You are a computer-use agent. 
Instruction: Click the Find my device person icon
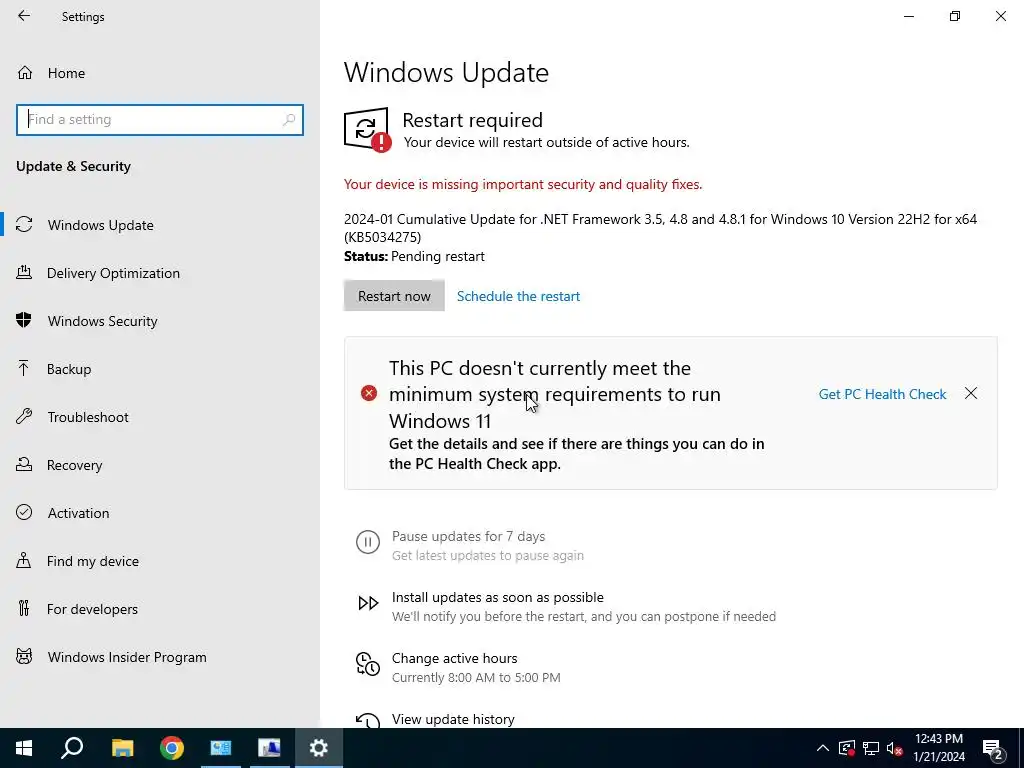24,560
